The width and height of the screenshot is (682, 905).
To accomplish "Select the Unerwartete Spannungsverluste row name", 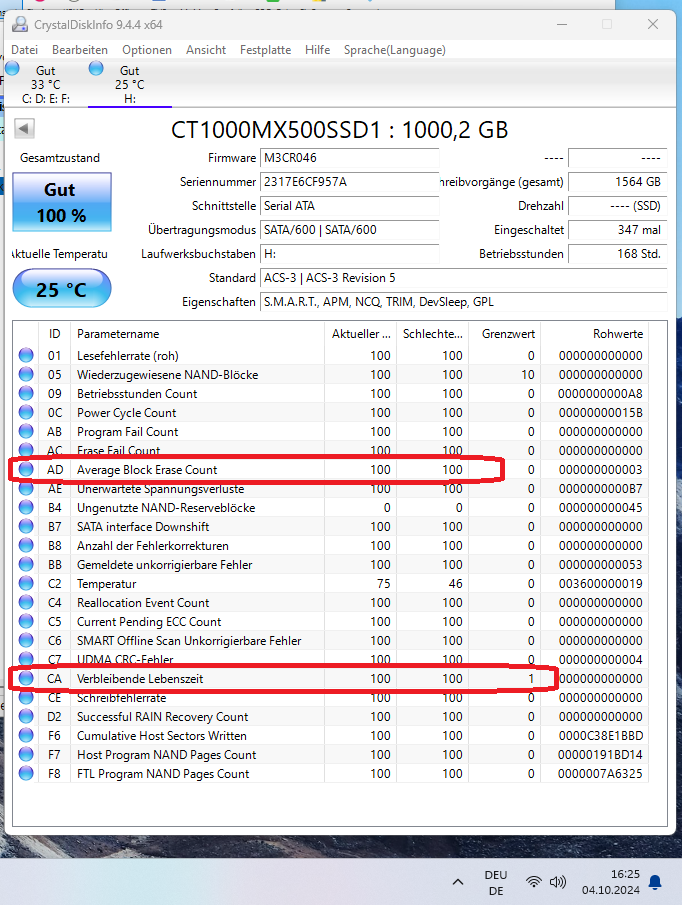I will (160, 489).
